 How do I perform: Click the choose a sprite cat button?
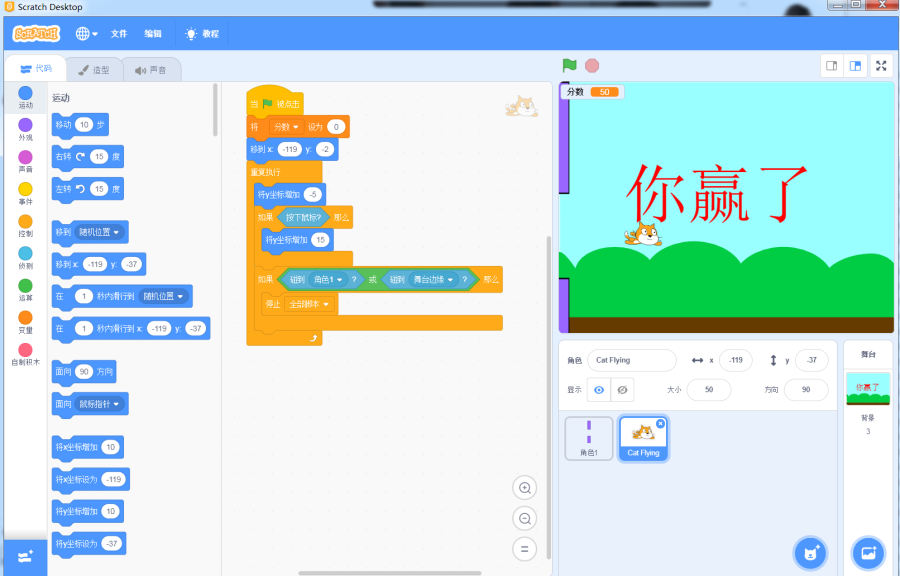(x=809, y=552)
